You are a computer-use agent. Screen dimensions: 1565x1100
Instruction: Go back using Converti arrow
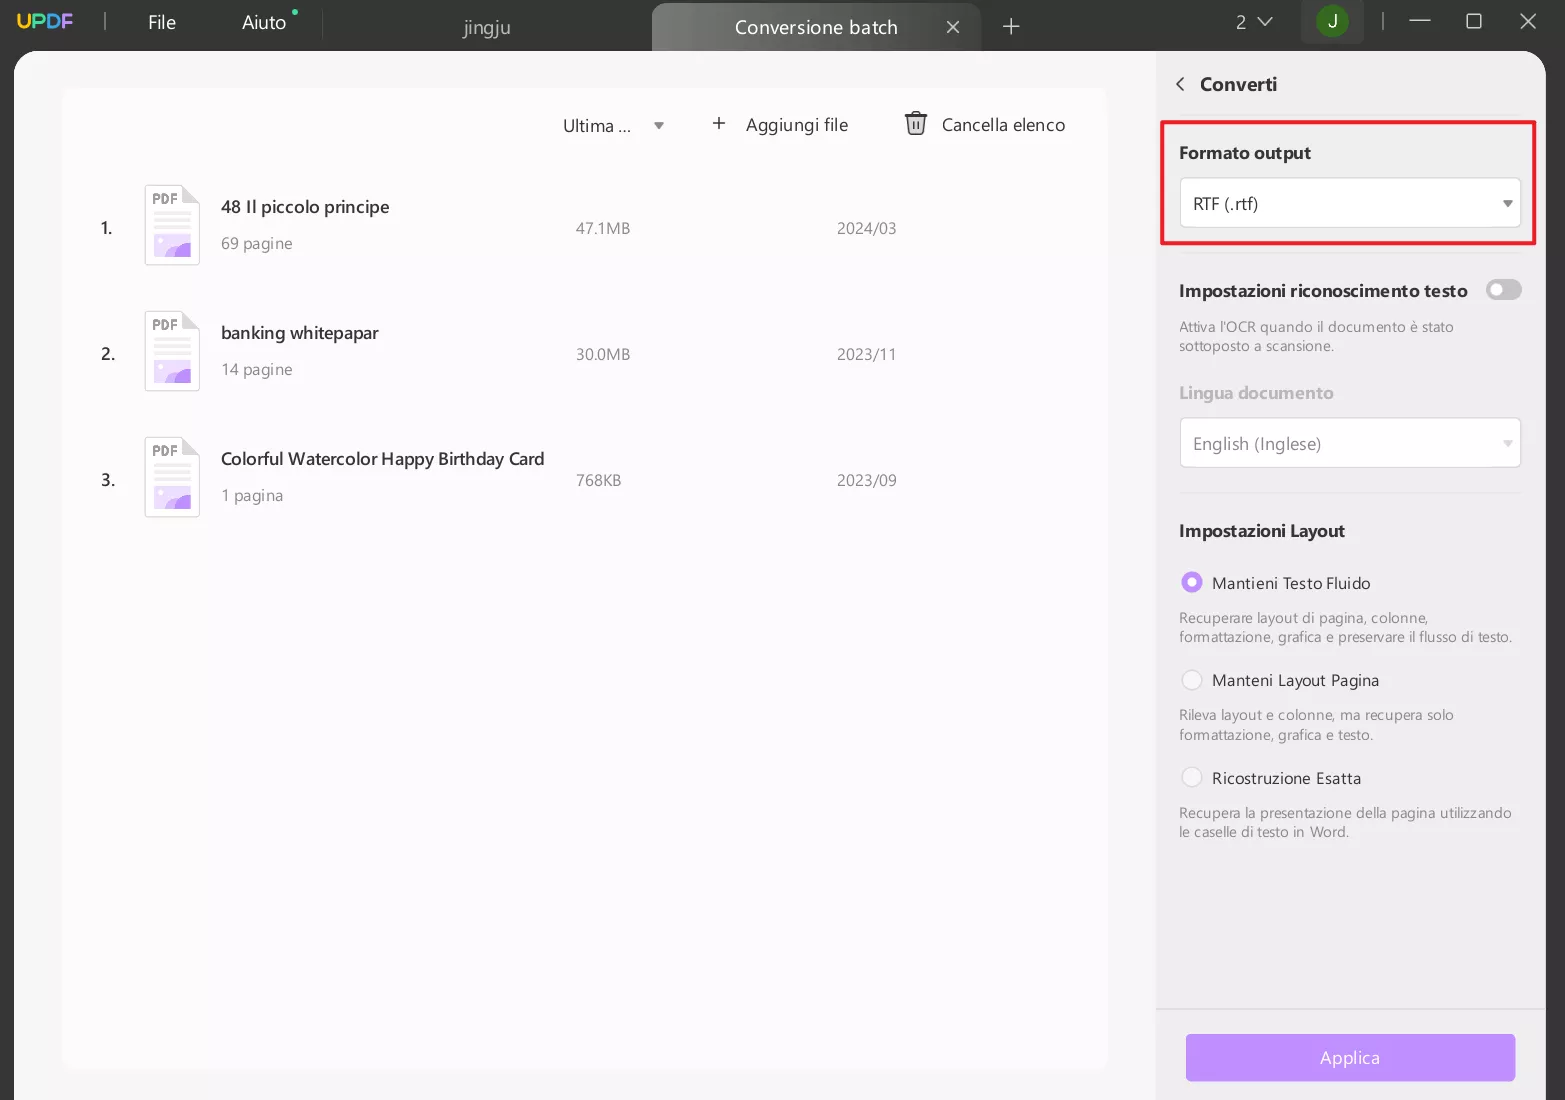[1180, 84]
